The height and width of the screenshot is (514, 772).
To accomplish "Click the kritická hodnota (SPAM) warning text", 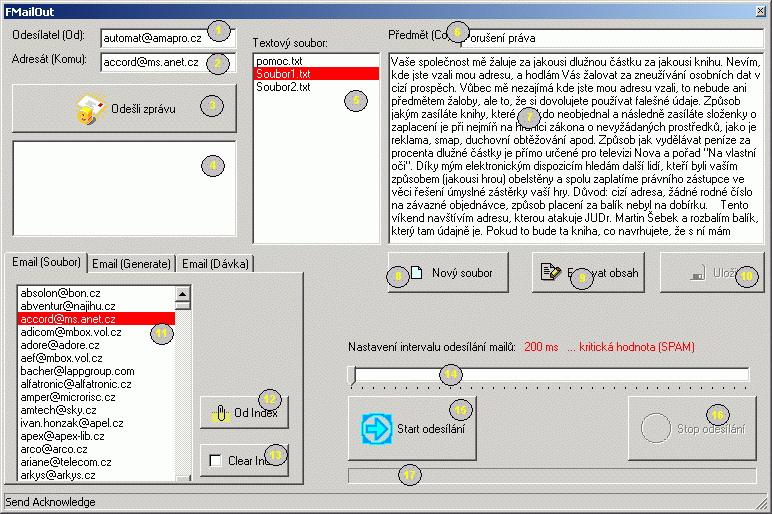I will click(x=637, y=347).
